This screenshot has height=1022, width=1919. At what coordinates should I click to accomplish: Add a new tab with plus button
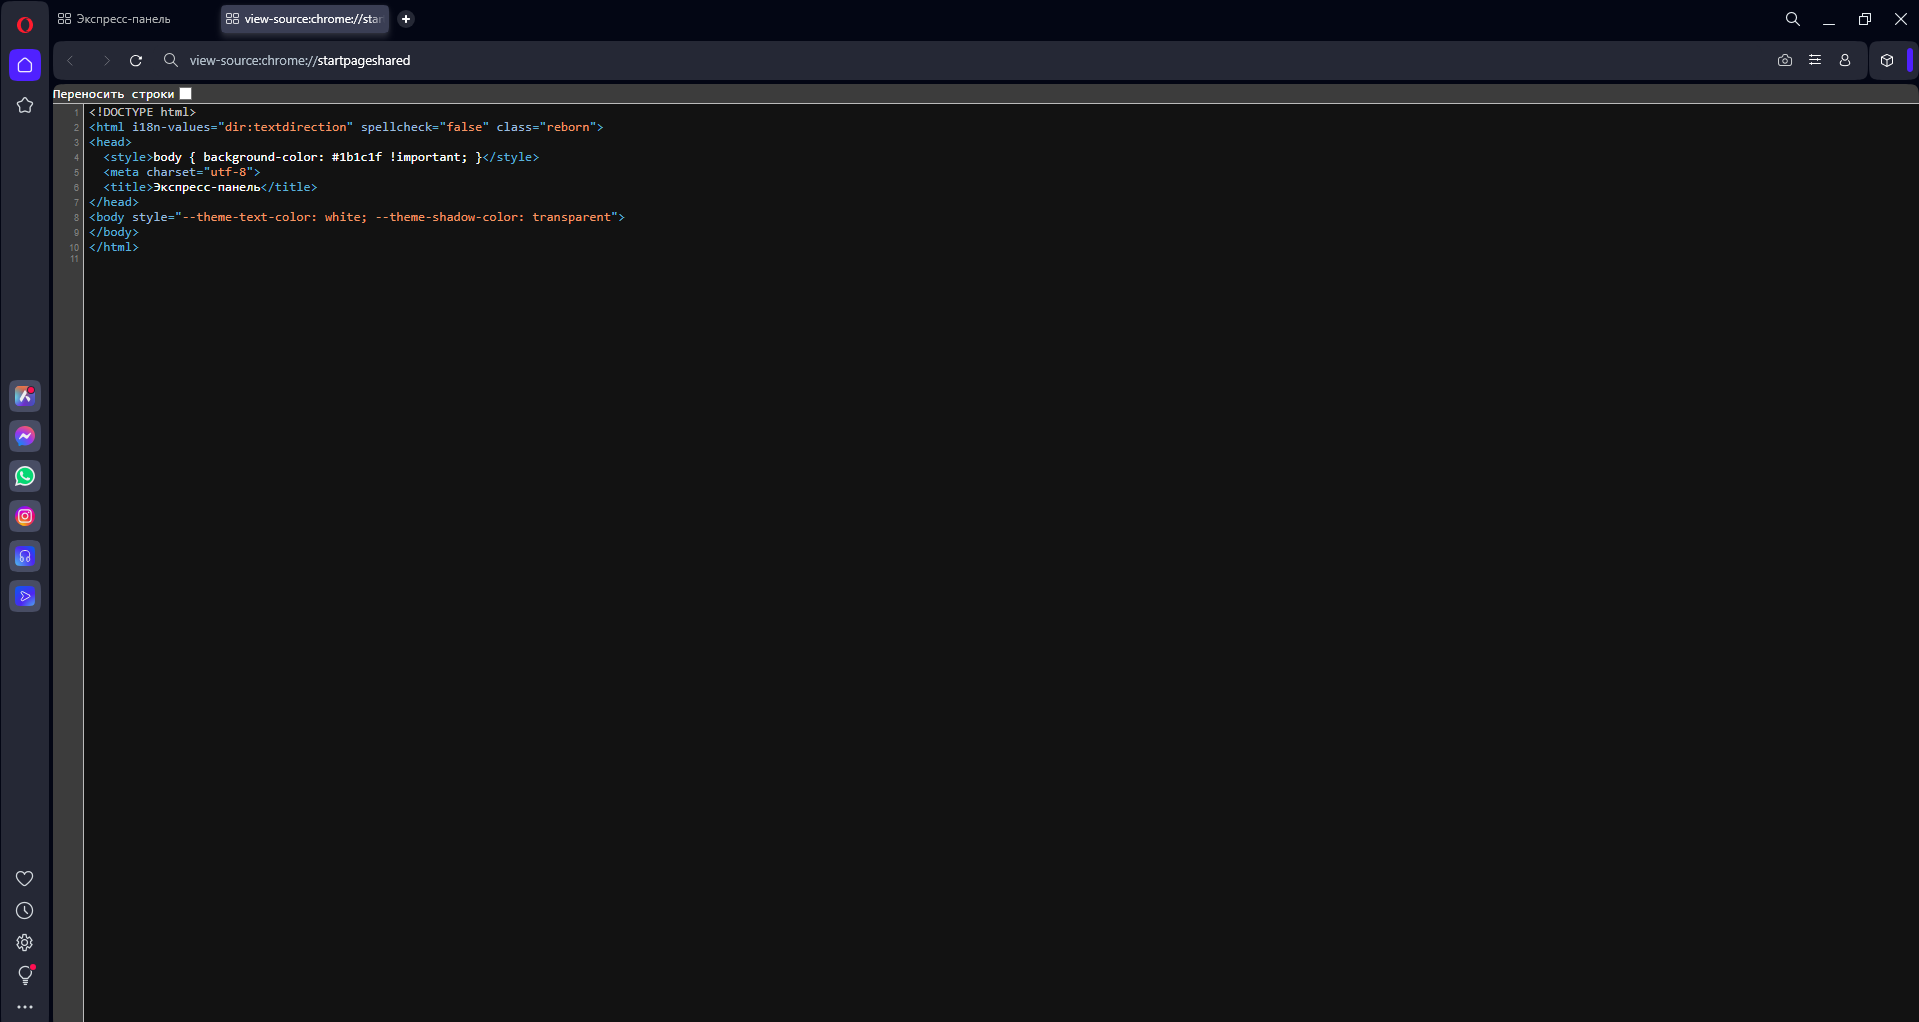[x=406, y=19]
